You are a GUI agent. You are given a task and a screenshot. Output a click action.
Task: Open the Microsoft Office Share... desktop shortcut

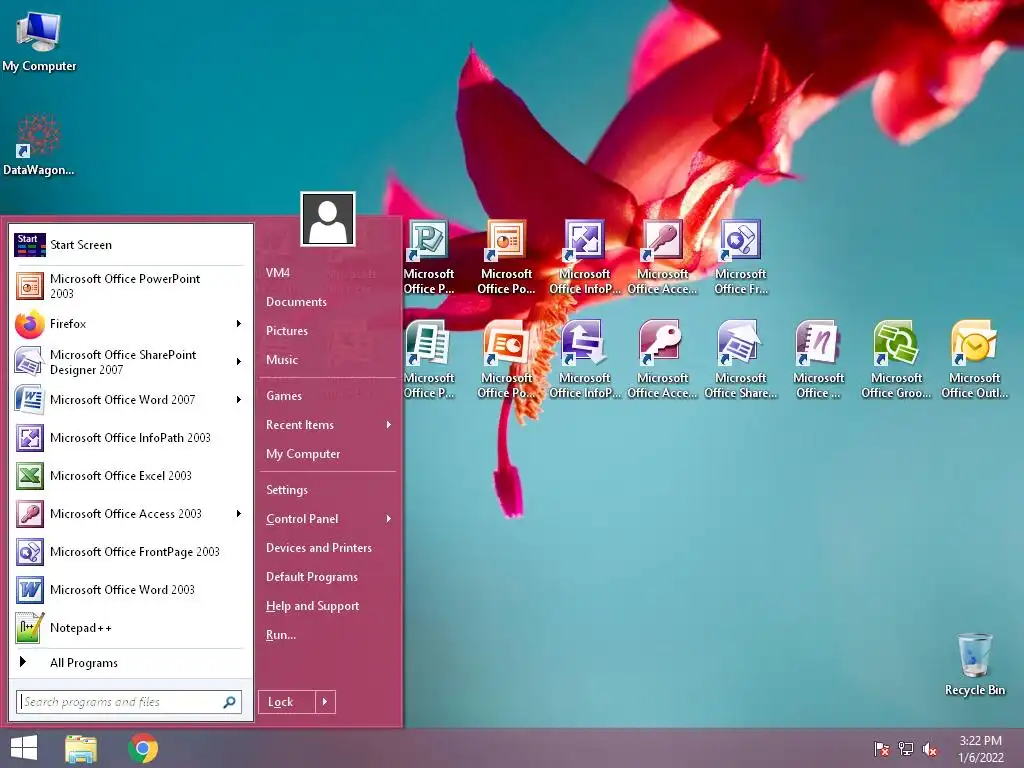[x=741, y=359]
